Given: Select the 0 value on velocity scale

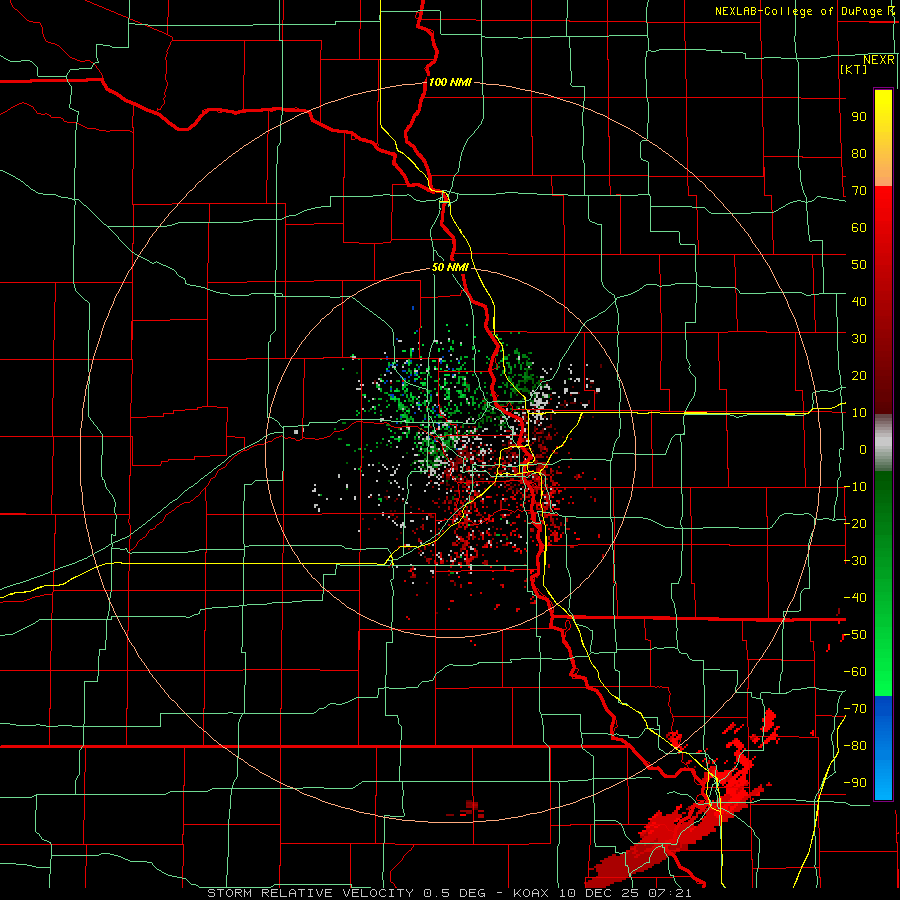Looking at the screenshot, I should pos(863,449).
